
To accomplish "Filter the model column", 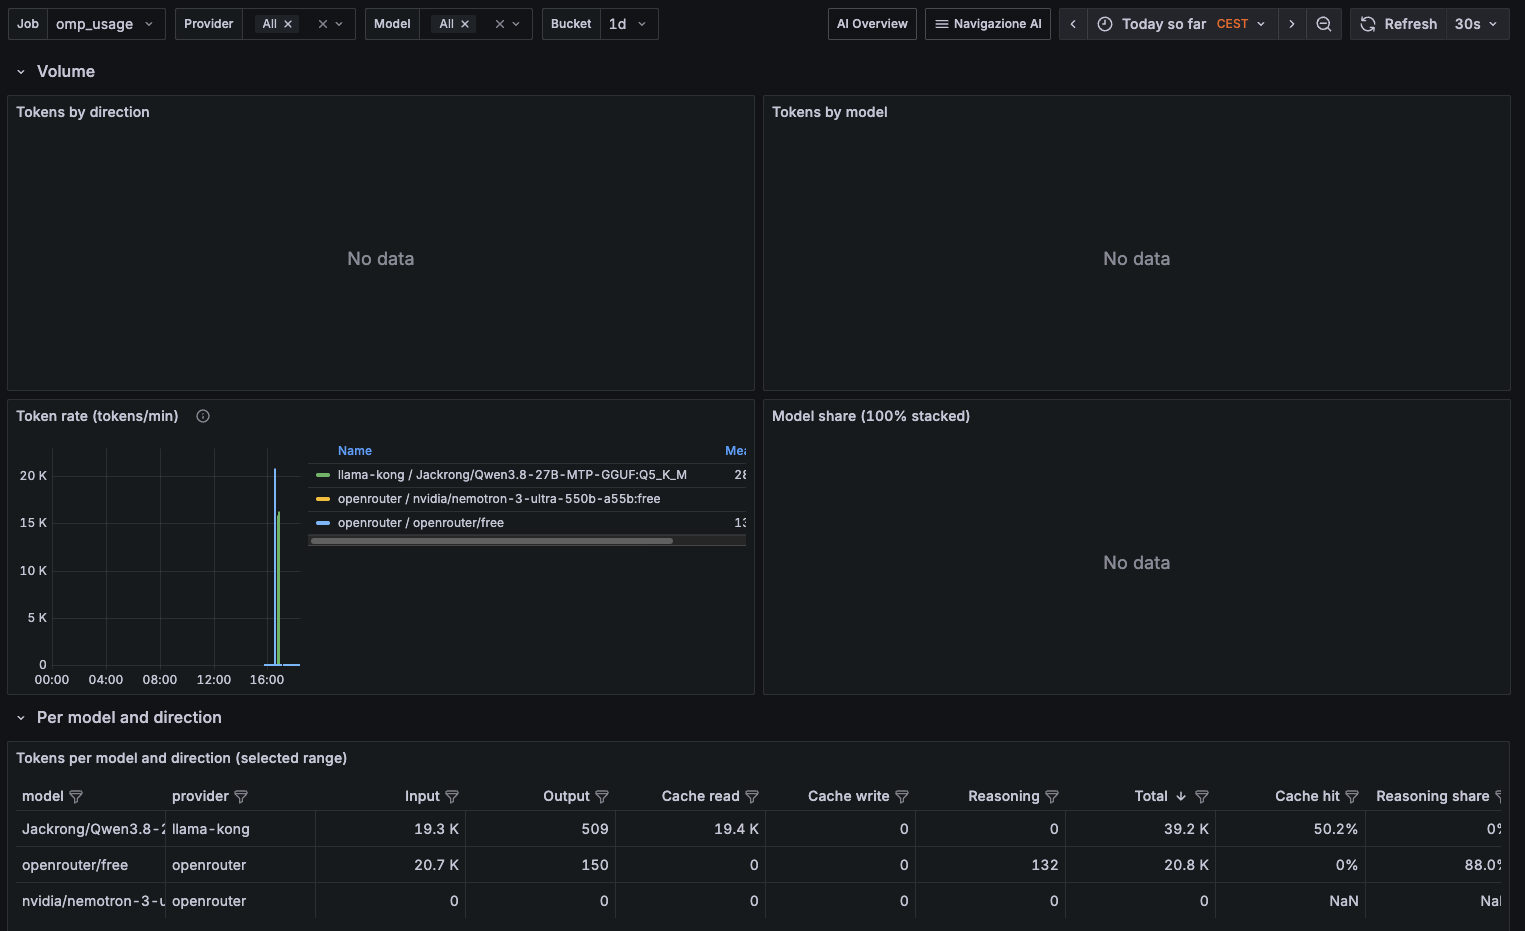I will point(76,797).
